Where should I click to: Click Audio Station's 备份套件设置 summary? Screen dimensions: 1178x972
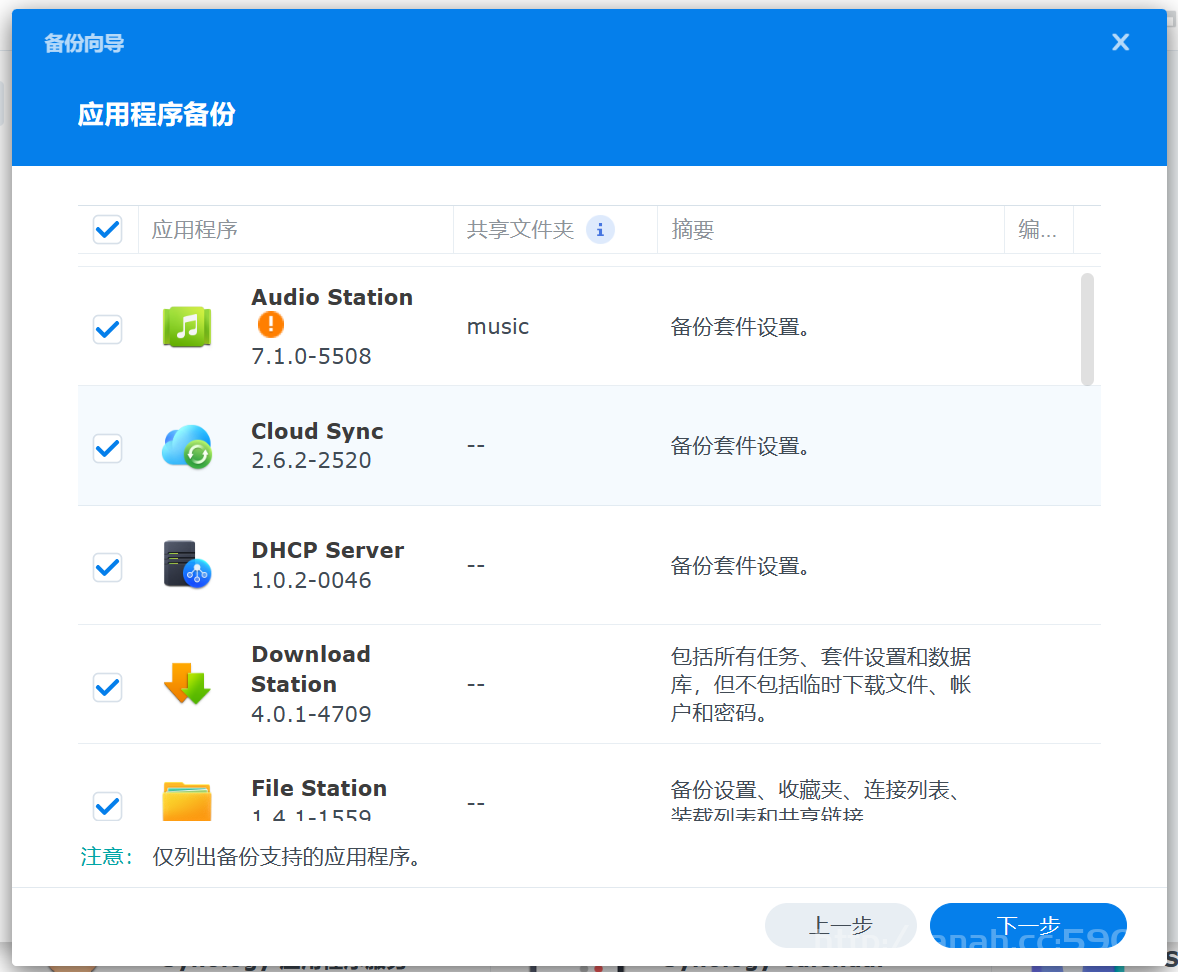(740, 328)
